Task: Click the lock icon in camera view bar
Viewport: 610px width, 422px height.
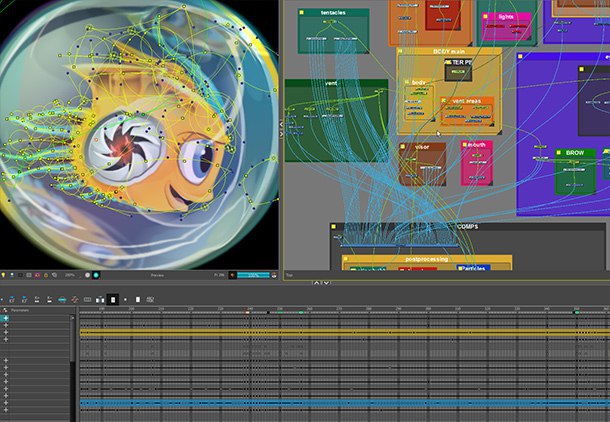Action: point(46,275)
